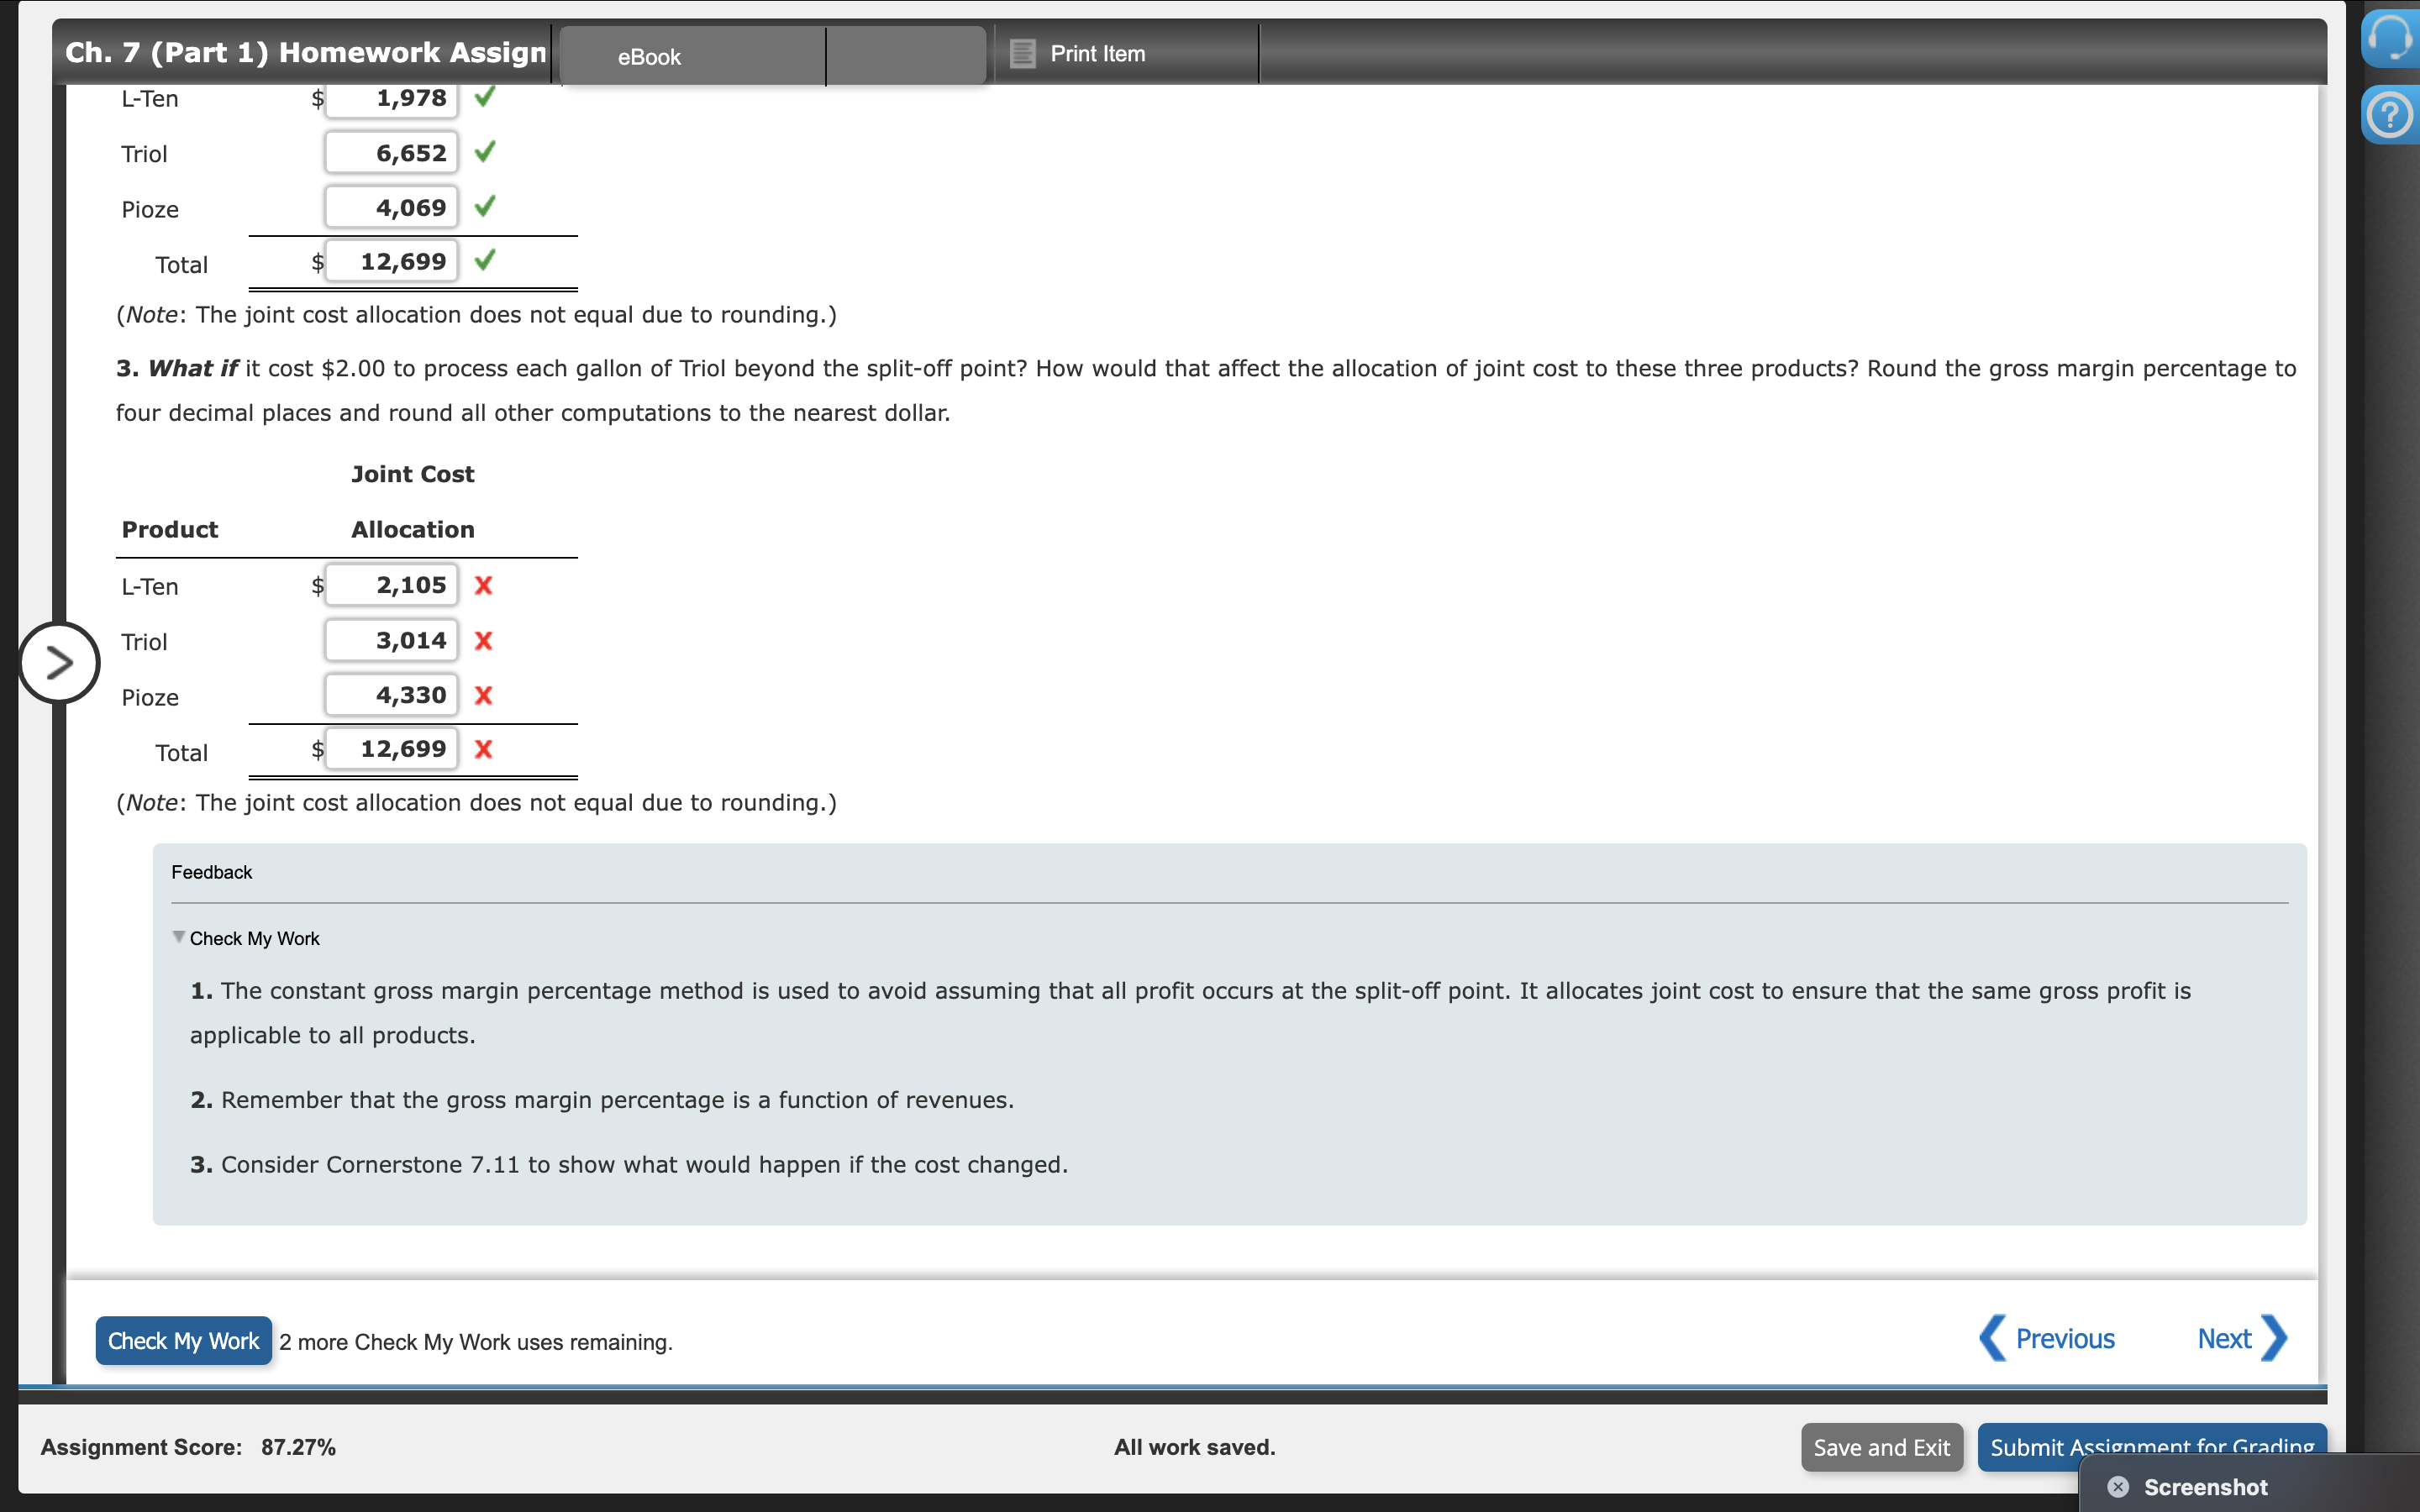2420x1512 pixels.
Task: Collapse the Check My Work feedback triangle
Action: tap(178, 937)
